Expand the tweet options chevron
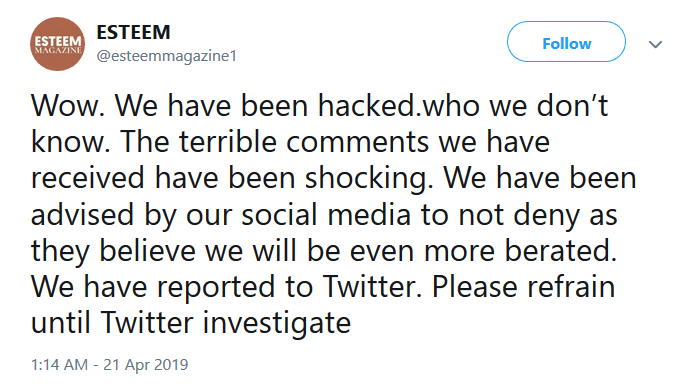 click(655, 44)
